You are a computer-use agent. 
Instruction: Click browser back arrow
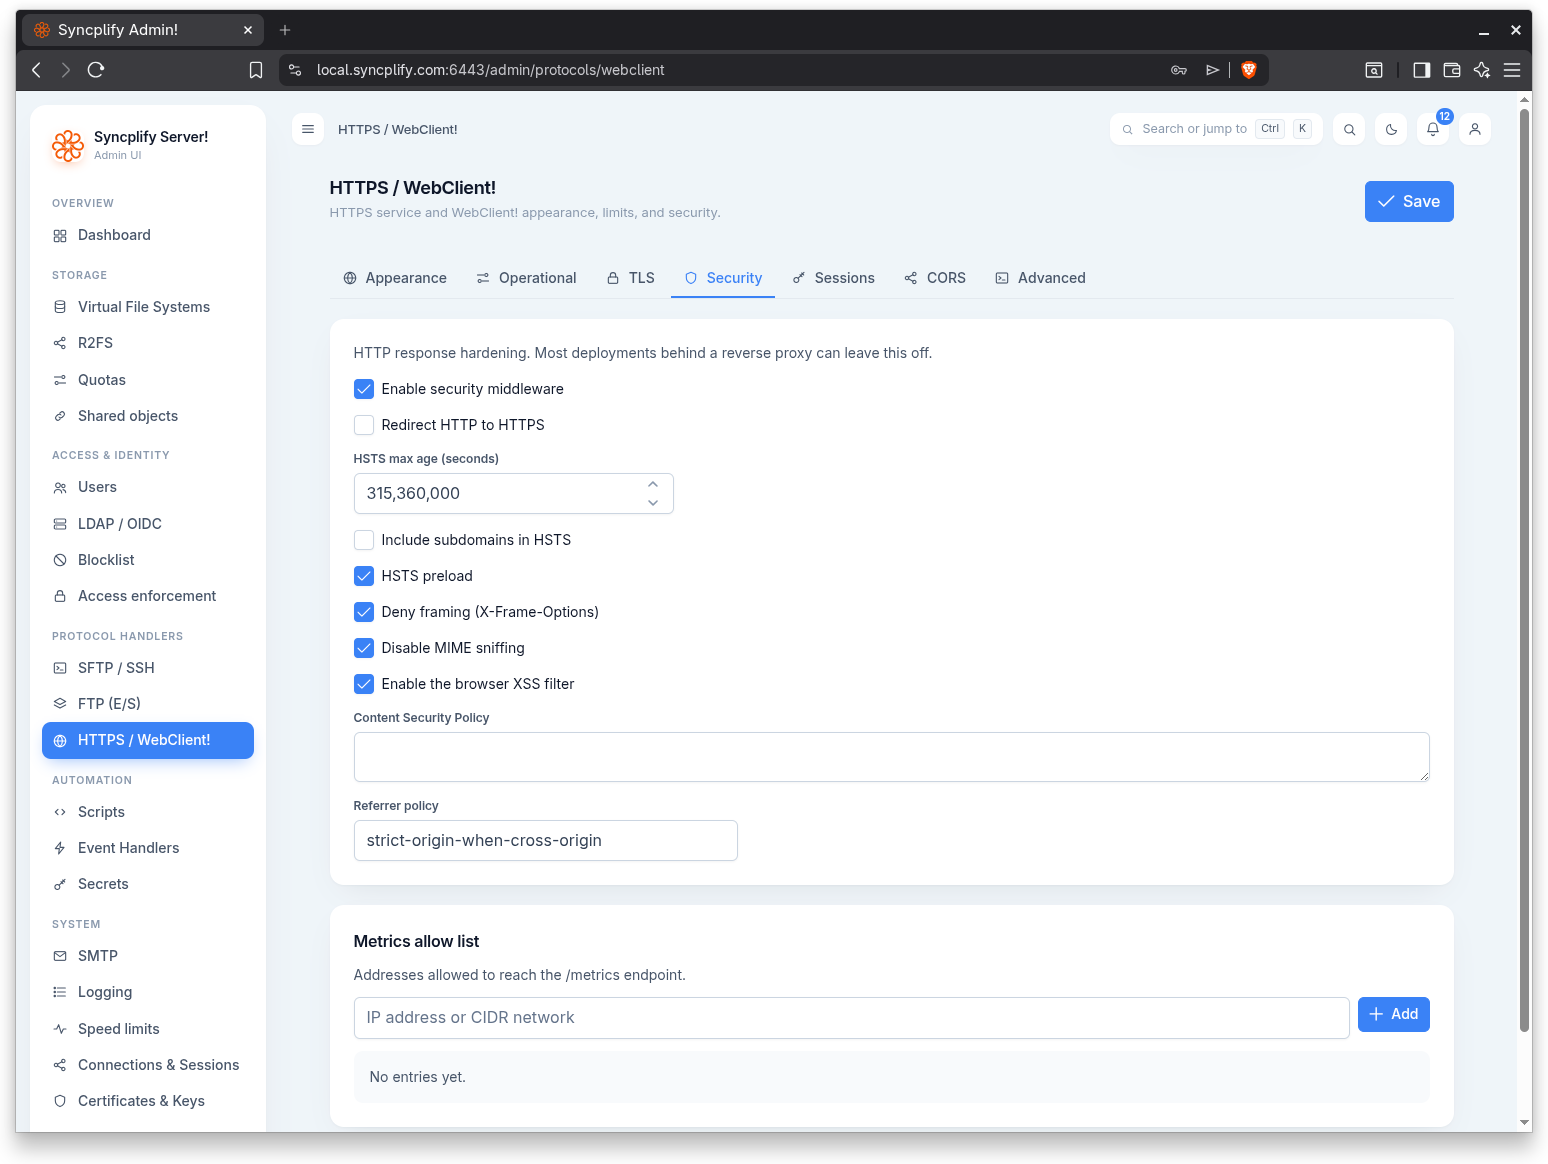36,70
